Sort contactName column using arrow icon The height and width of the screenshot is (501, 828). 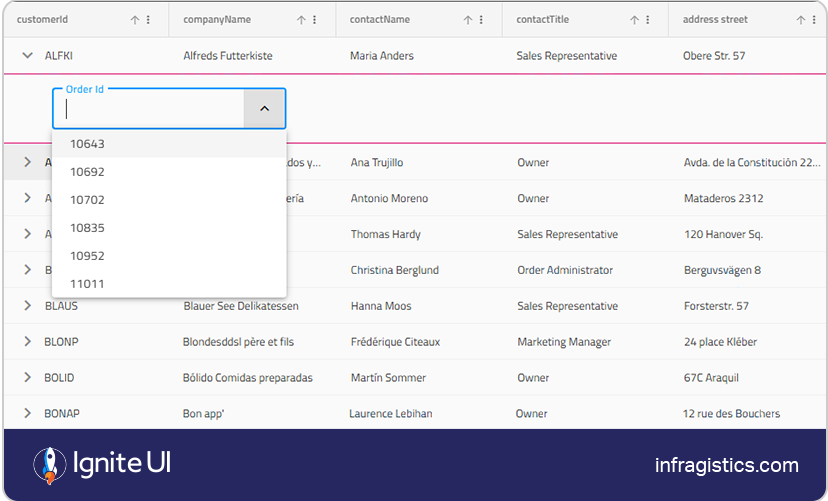coord(468,20)
